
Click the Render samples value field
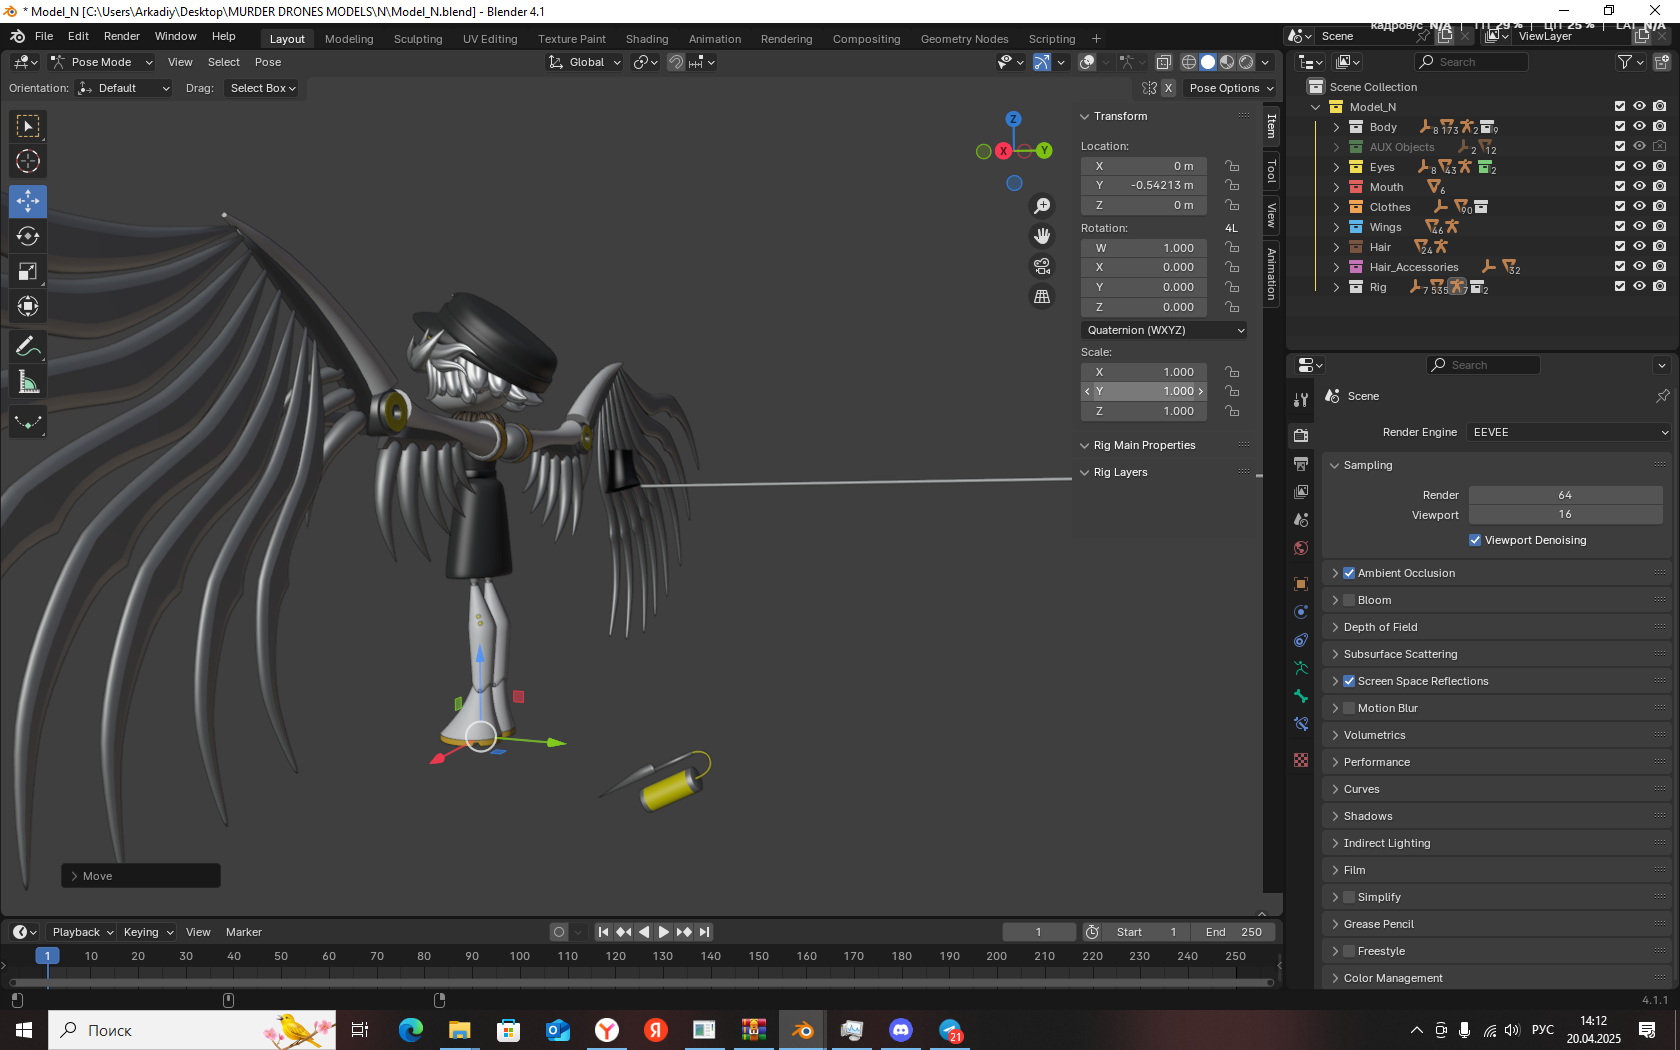(1564, 495)
